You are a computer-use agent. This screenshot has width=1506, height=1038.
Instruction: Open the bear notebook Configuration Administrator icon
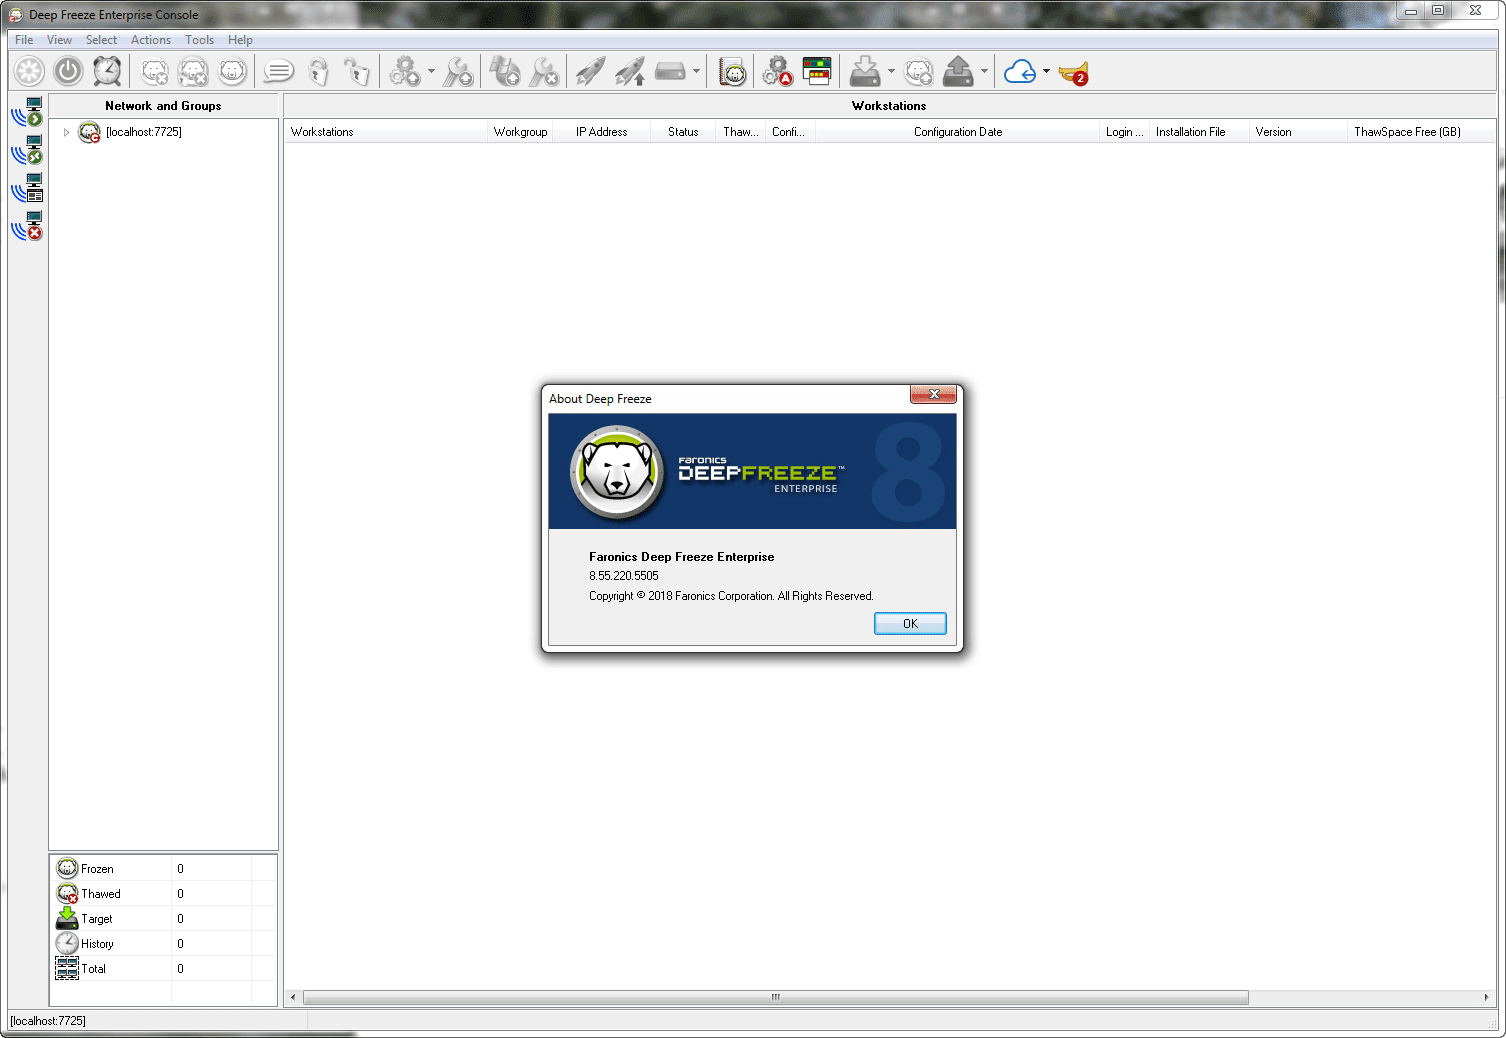[x=733, y=72]
